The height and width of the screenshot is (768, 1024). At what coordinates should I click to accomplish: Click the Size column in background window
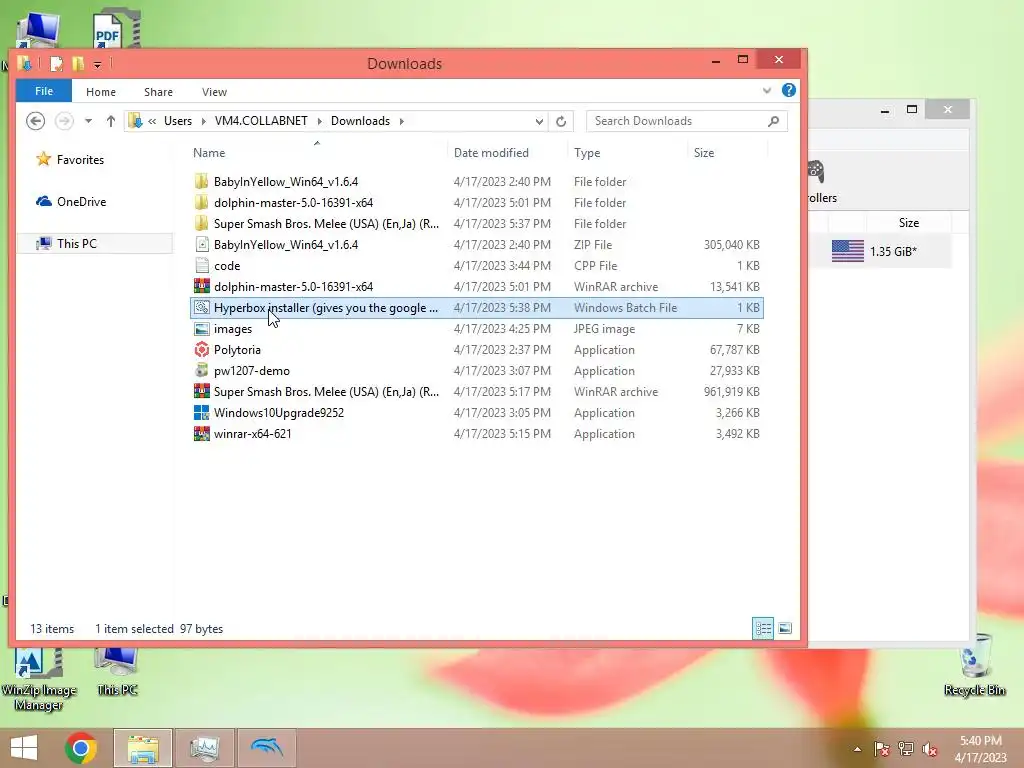point(908,223)
